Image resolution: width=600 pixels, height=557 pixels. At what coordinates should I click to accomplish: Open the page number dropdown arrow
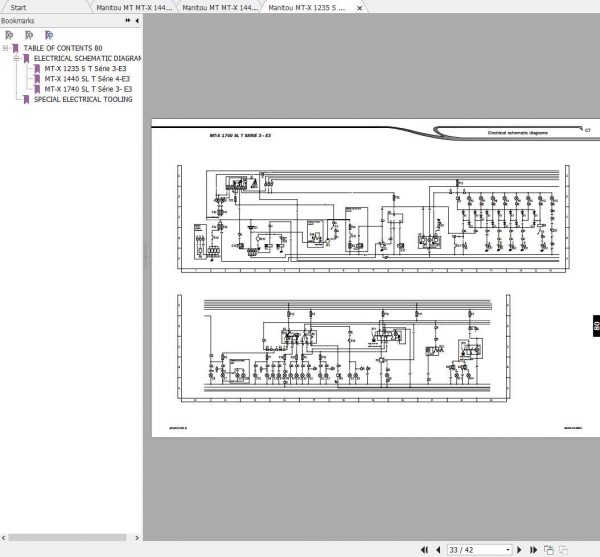coord(508,550)
